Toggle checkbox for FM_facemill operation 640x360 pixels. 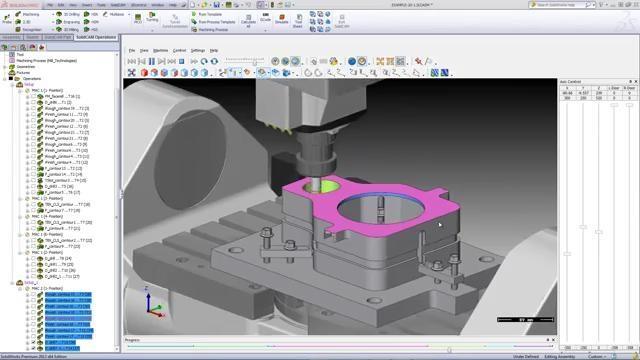click(33, 96)
